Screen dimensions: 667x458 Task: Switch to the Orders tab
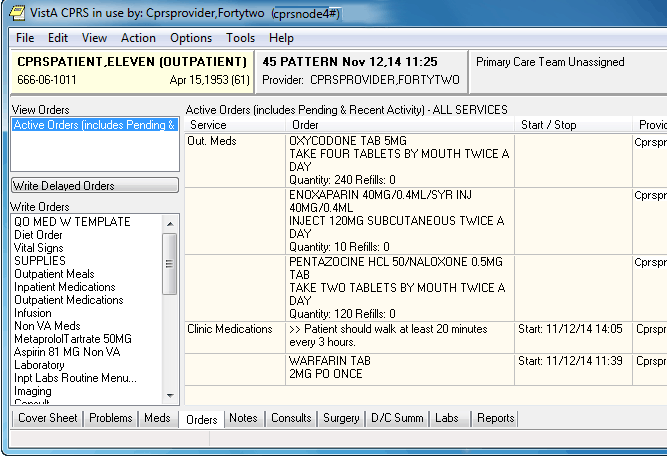tap(202, 419)
